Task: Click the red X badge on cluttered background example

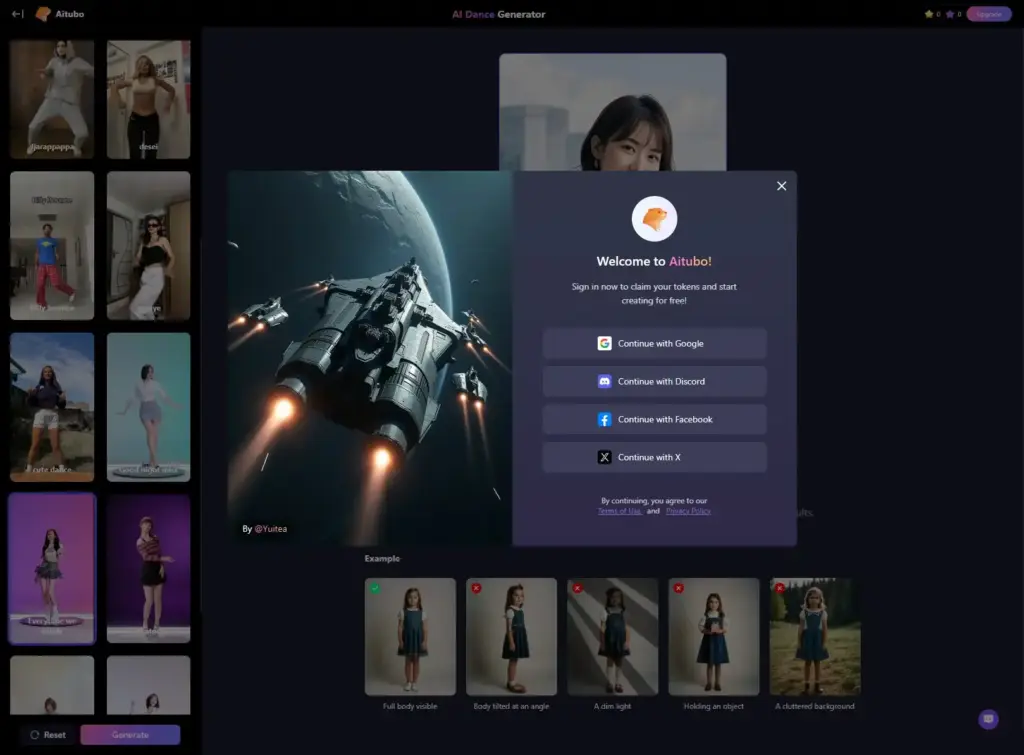Action: tap(780, 588)
